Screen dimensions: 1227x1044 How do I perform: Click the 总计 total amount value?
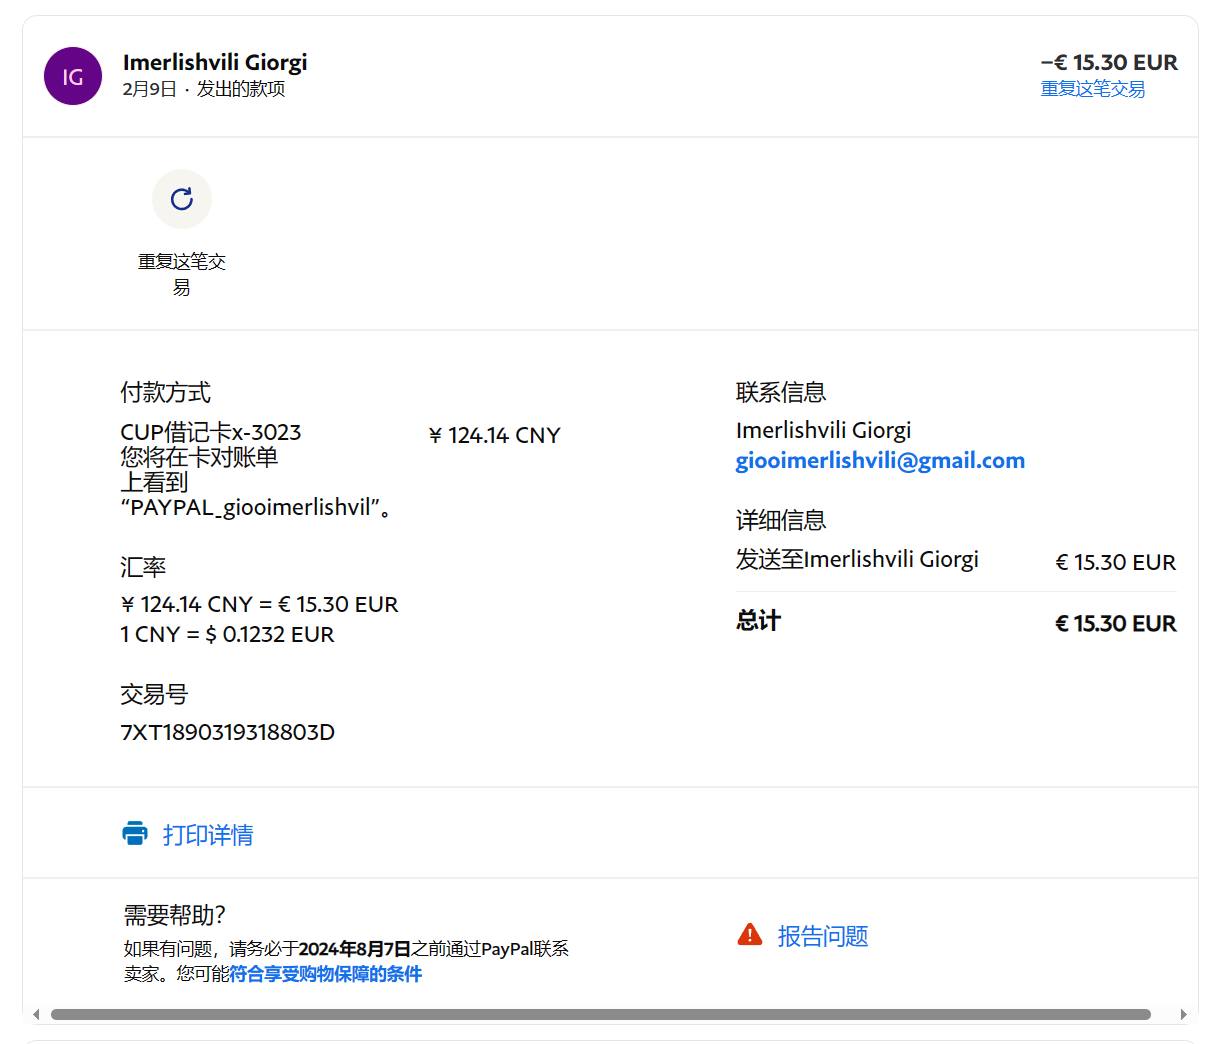1115,623
